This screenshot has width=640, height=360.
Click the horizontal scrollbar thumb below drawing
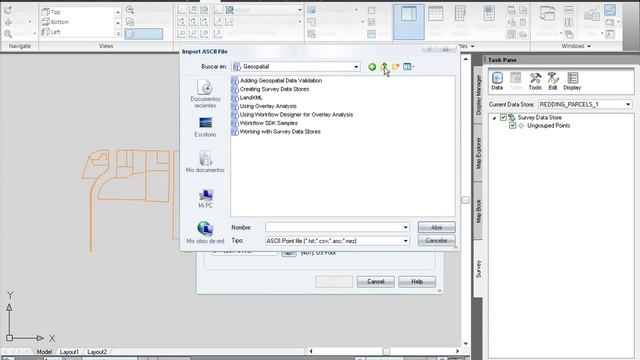tap(386, 351)
